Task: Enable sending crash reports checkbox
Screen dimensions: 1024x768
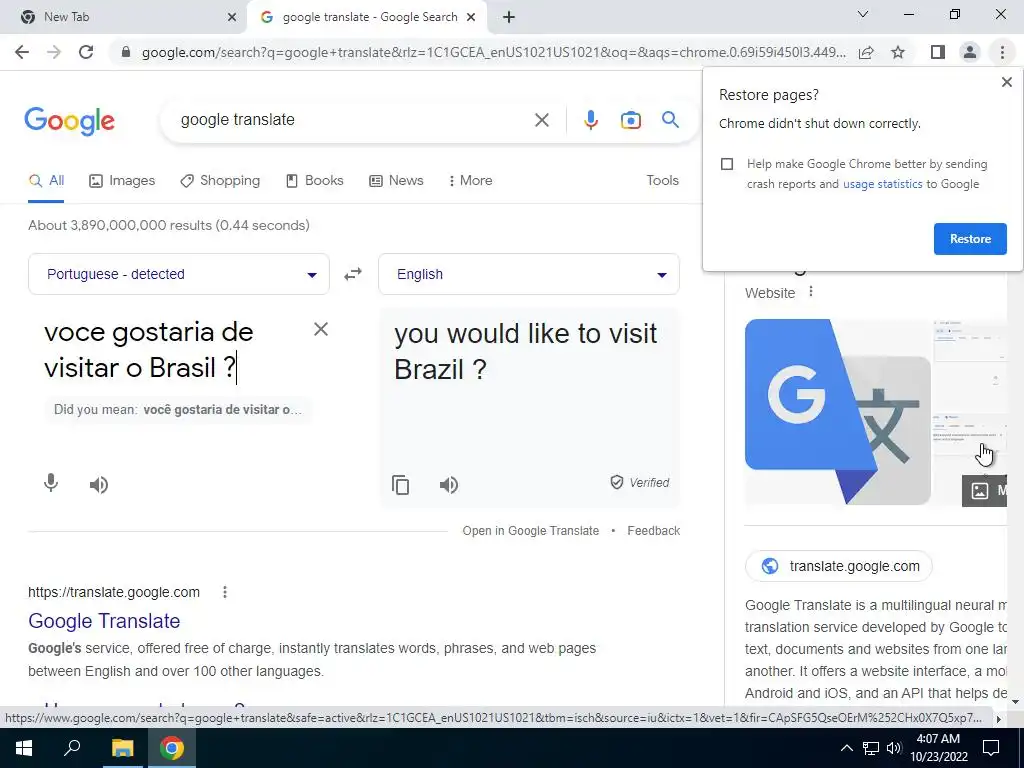Action: 727,164
